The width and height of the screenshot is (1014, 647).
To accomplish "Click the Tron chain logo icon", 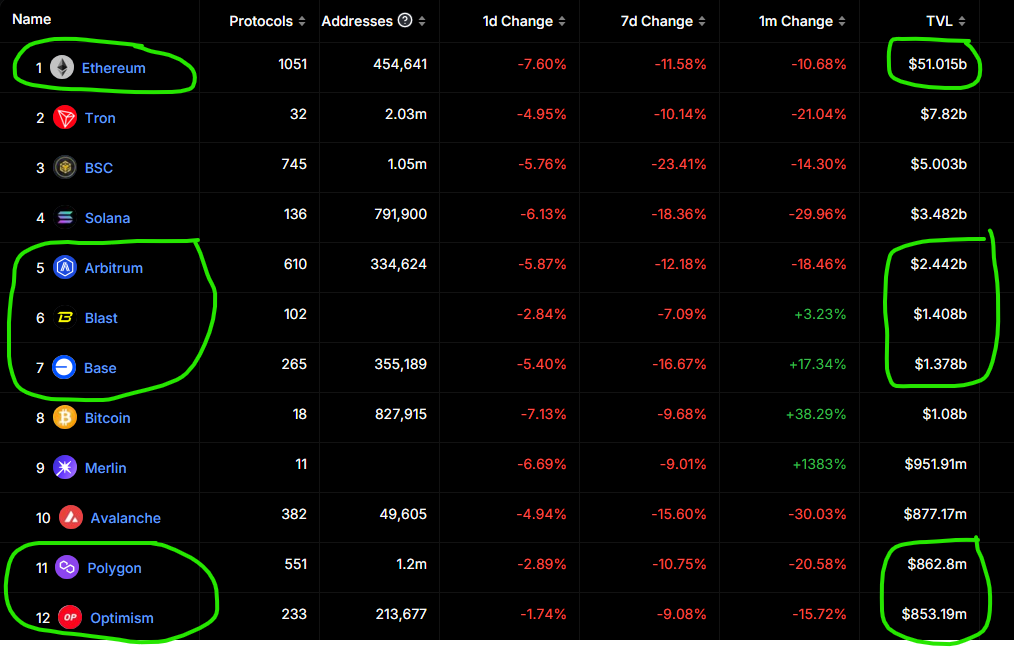I will [x=65, y=118].
